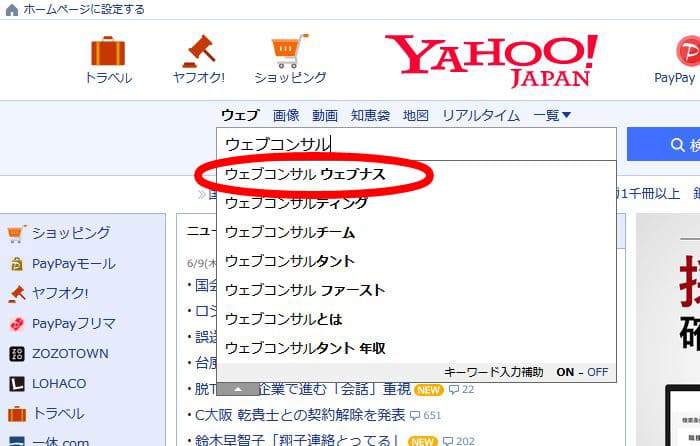Choose suggestion ウェブコンサルチーム
This screenshot has height=446, width=700.
tap(417, 232)
